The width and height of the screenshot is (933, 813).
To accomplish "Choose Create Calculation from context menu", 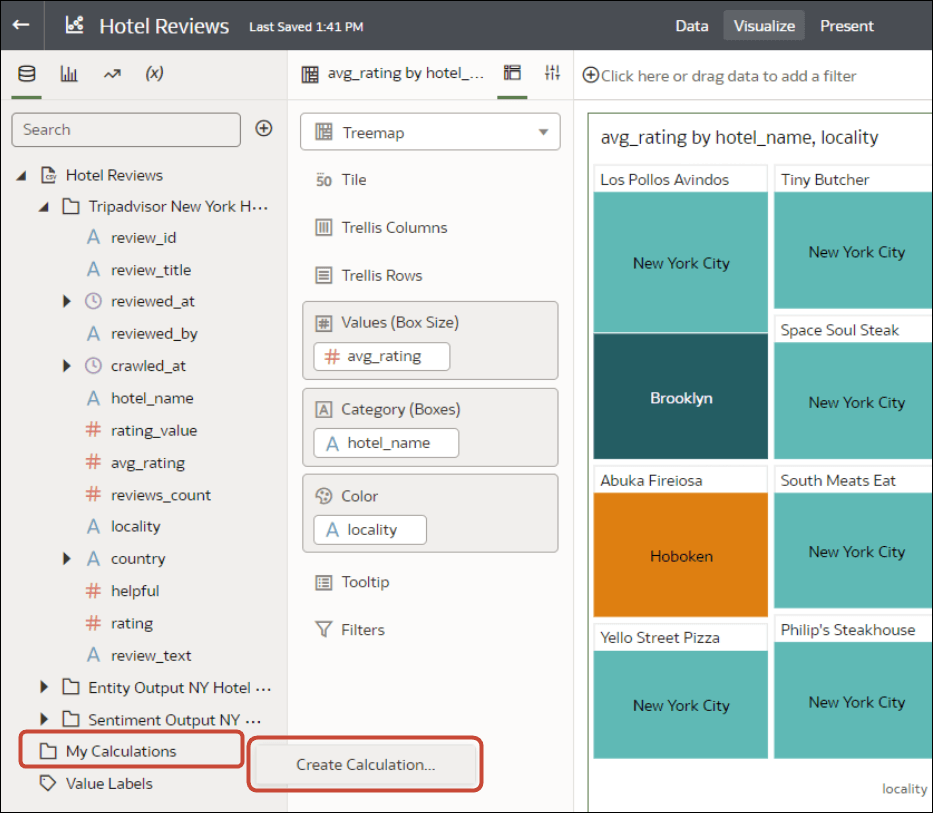I will click(366, 765).
